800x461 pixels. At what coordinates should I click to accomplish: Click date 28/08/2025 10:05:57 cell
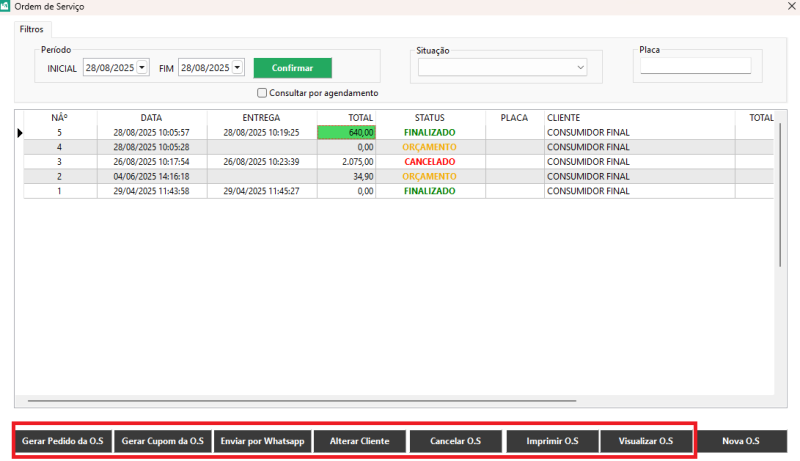[152, 133]
